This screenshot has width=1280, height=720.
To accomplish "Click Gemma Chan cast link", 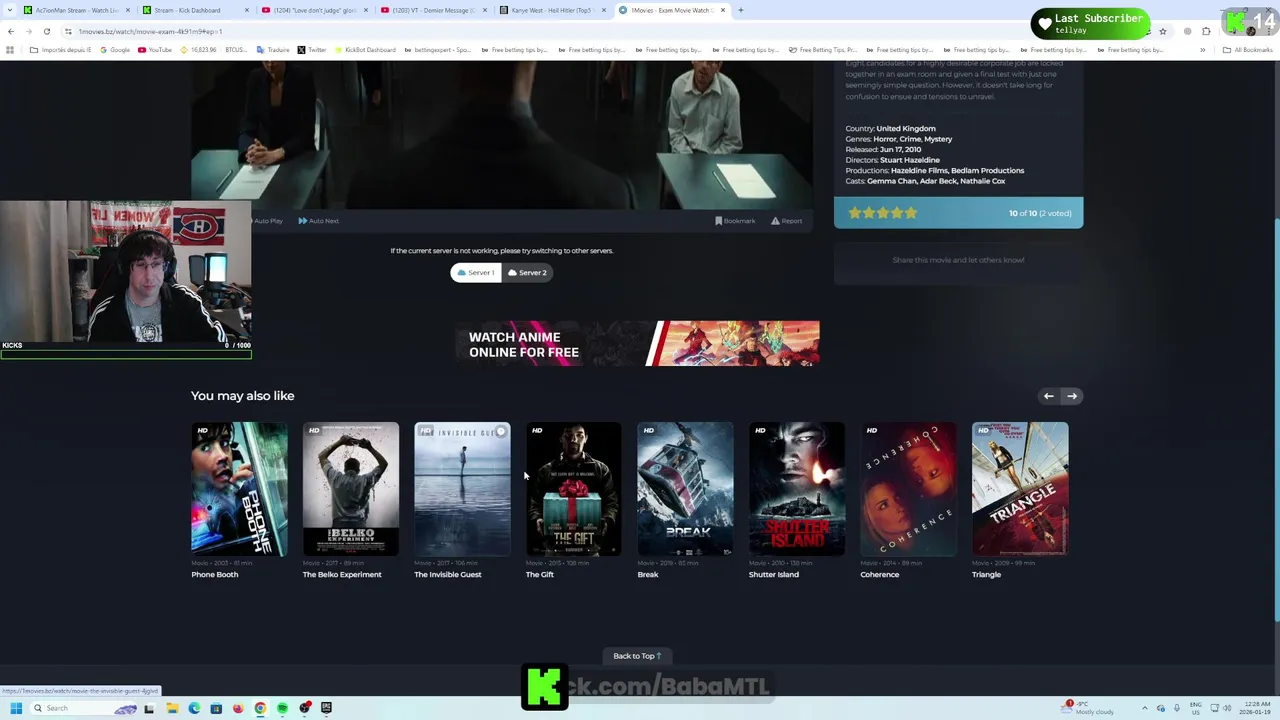I will pos(891,181).
